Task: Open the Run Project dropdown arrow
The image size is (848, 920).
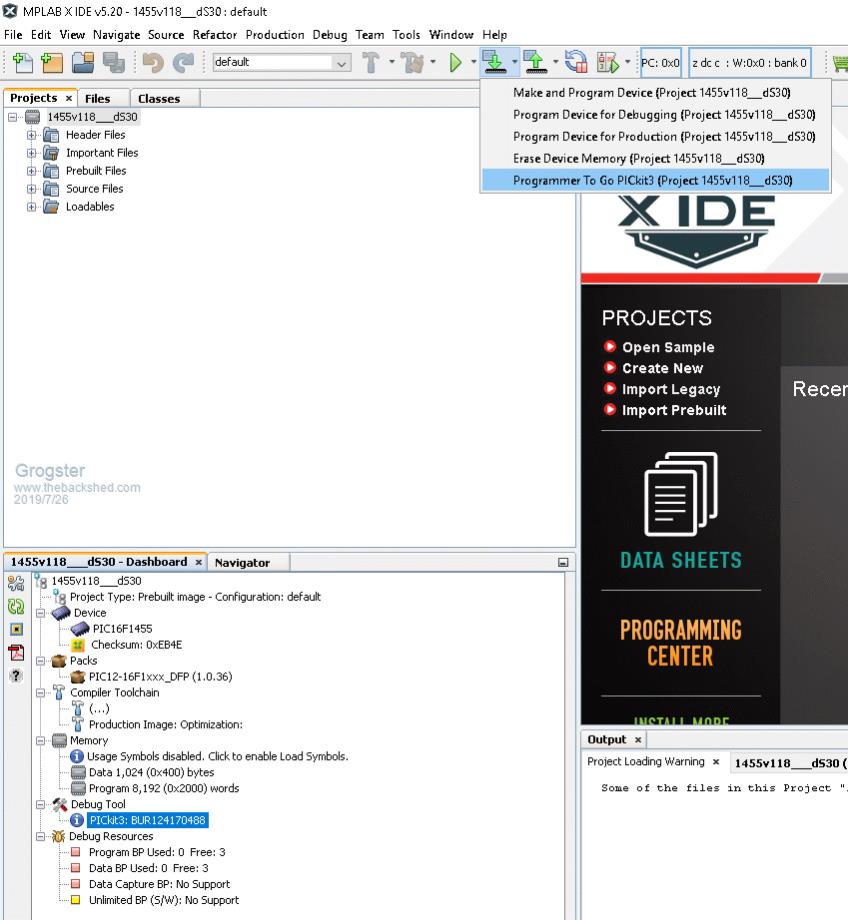Action: point(474,62)
